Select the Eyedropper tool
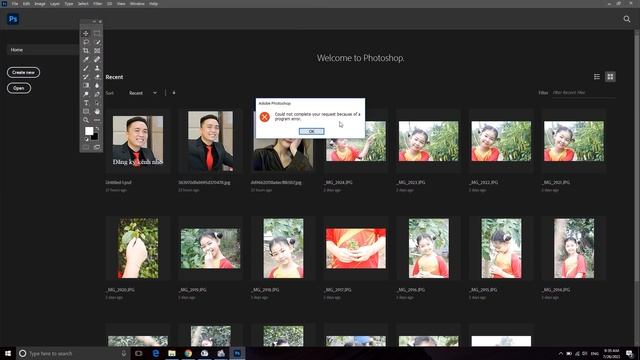Viewport: 640px width, 360px height. [x=86, y=60]
